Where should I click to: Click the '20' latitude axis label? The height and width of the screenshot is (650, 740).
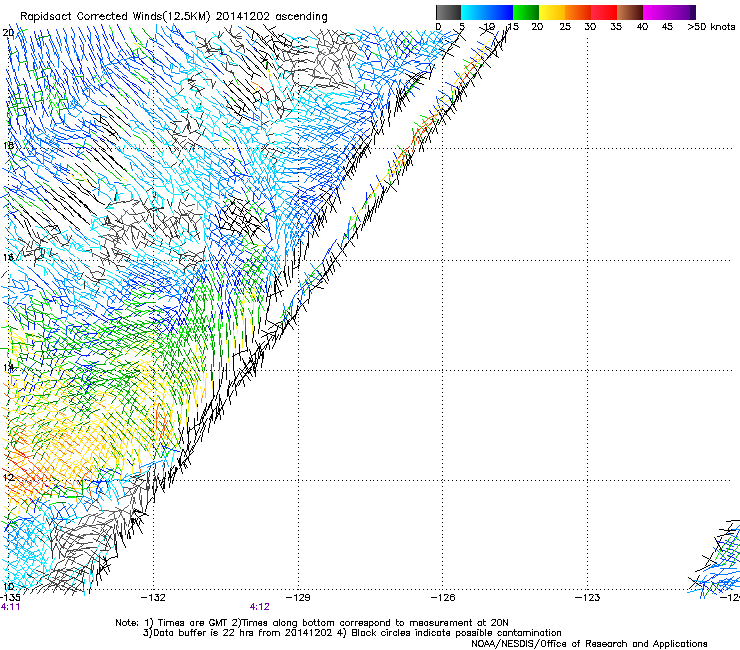coord(8,33)
